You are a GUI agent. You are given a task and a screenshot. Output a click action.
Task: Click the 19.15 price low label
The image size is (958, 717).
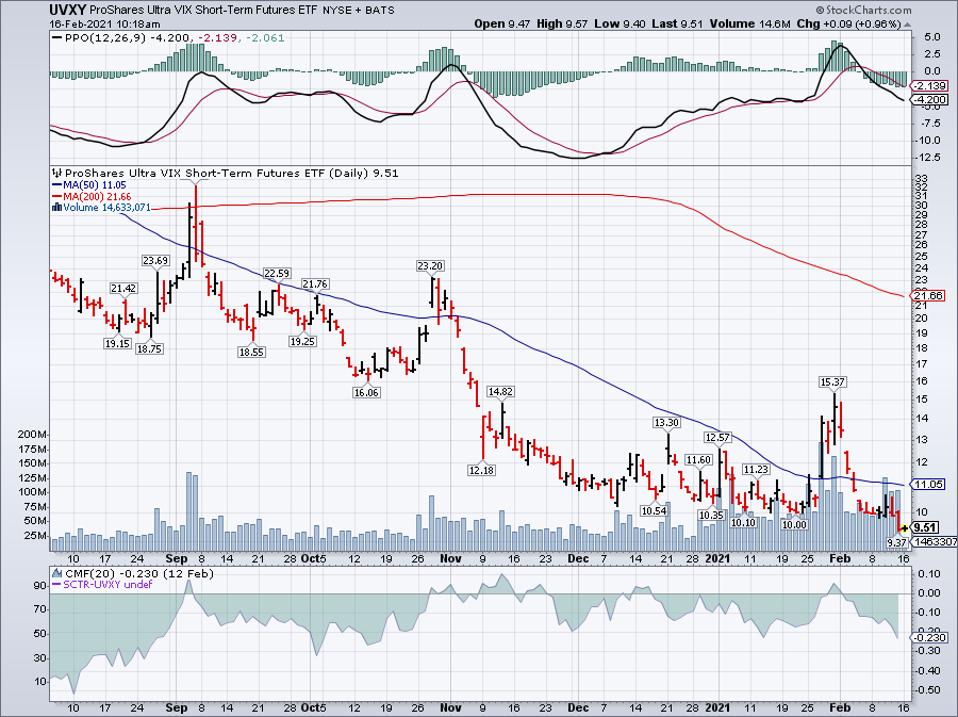pyautogui.click(x=117, y=343)
